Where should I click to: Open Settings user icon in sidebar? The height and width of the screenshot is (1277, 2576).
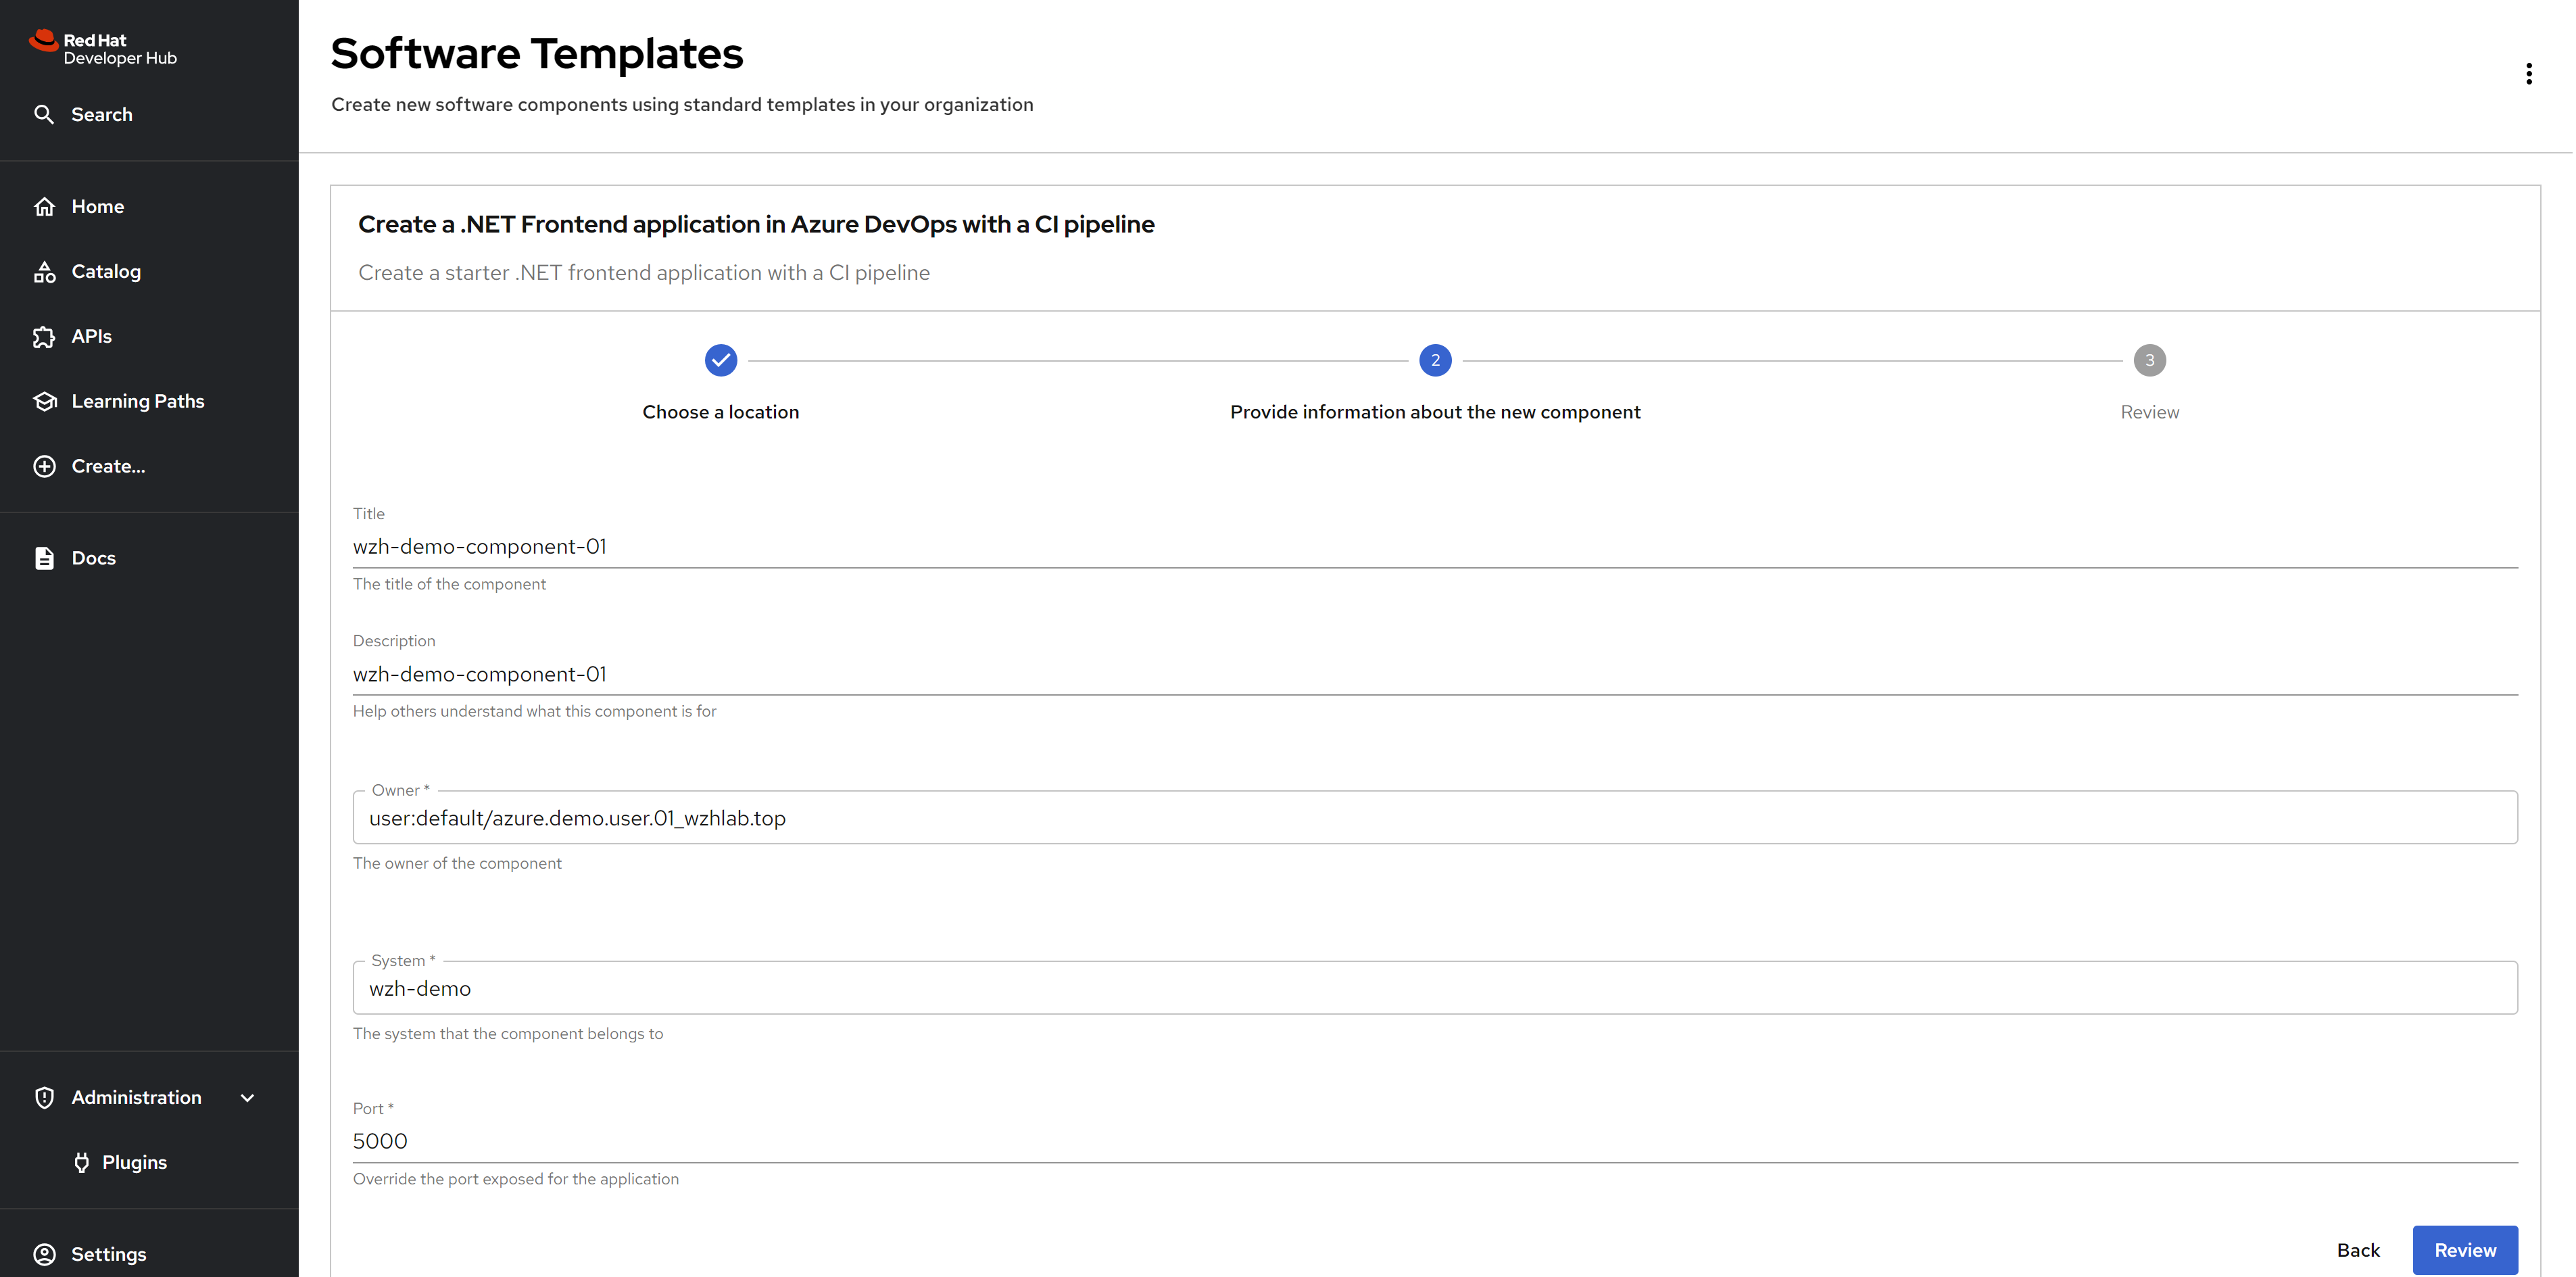tap(44, 1254)
